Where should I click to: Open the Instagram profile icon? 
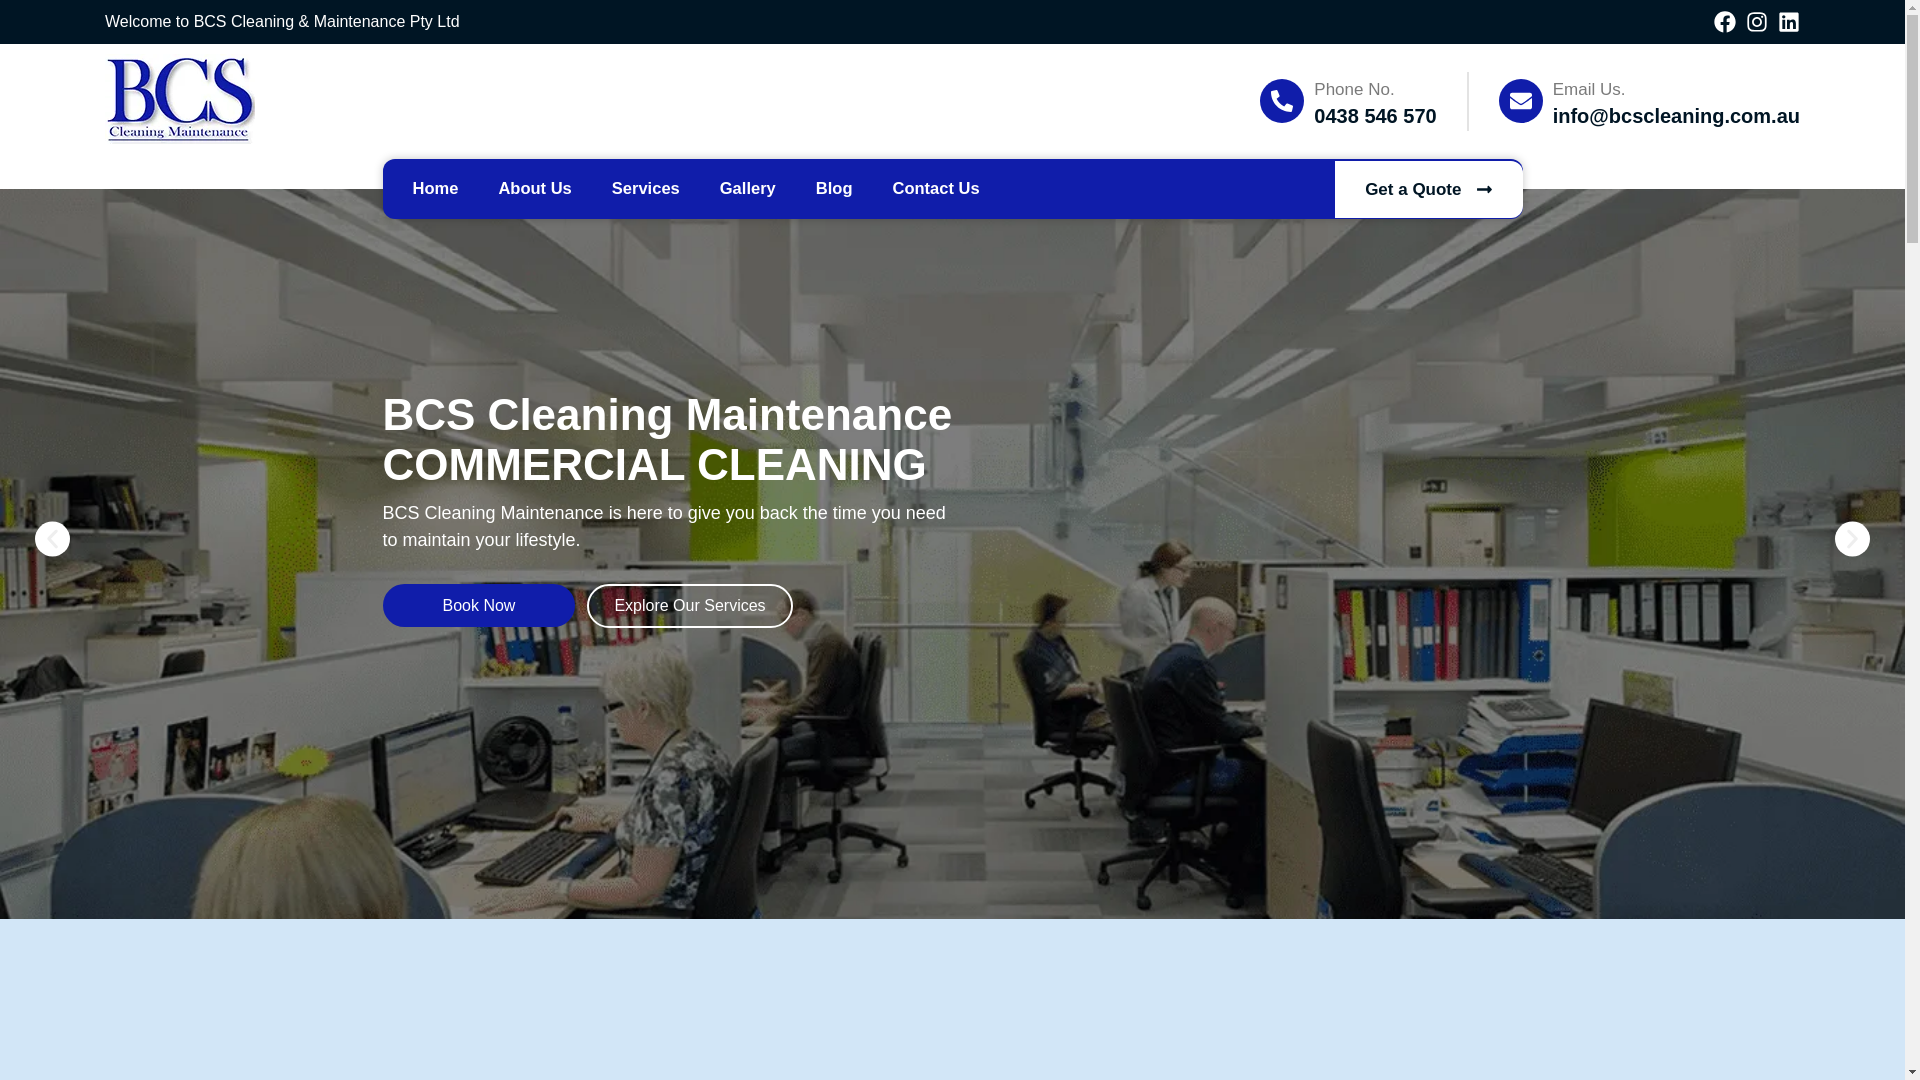[1756, 22]
